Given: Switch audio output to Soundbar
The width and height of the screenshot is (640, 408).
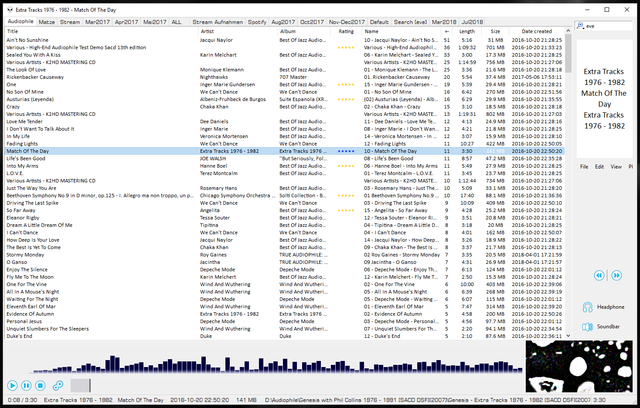Looking at the screenshot, I should coord(608,326).
